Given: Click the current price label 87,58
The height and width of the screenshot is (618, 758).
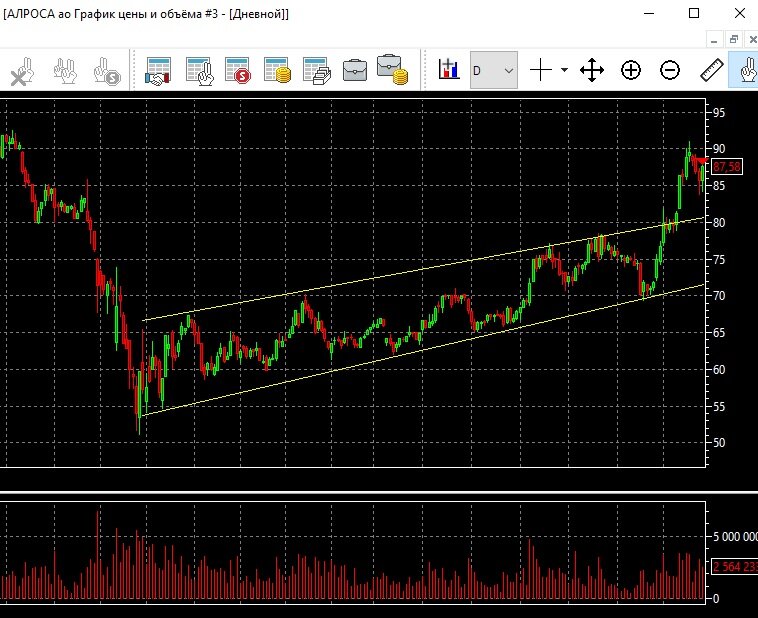Looking at the screenshot, I should (727, 167).
